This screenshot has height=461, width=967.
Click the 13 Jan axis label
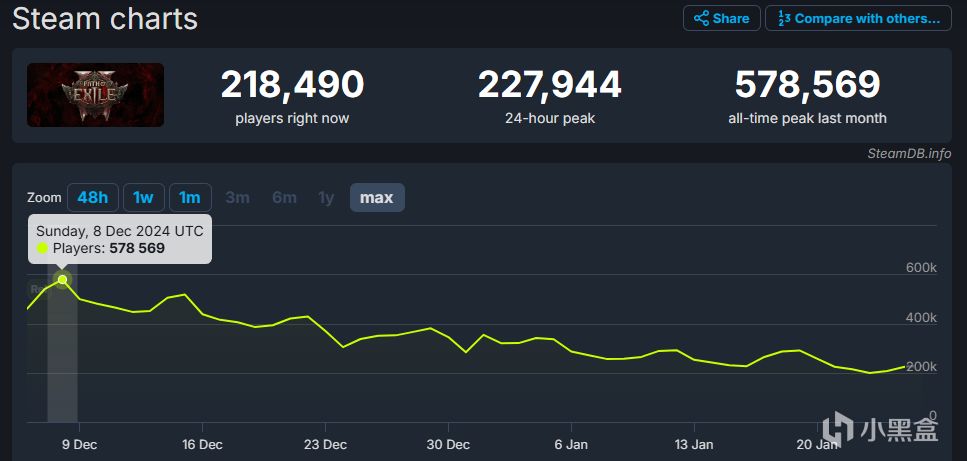coord(694,444)
